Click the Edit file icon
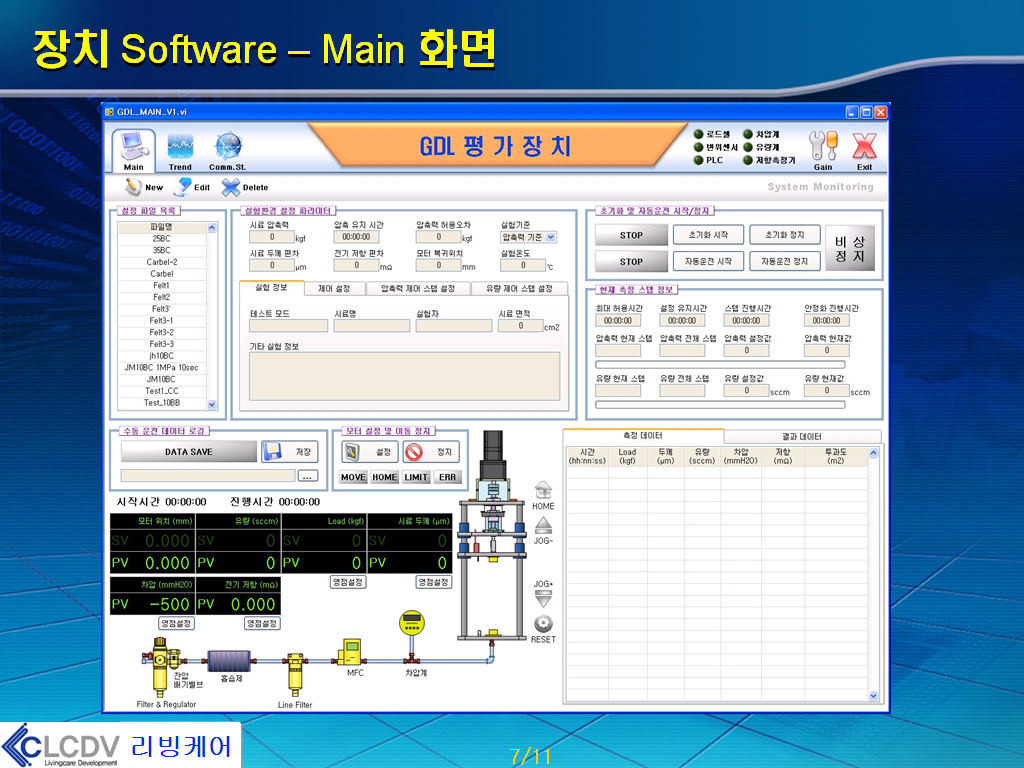The width and height of the screenshot is (1024, 768). 182,187
